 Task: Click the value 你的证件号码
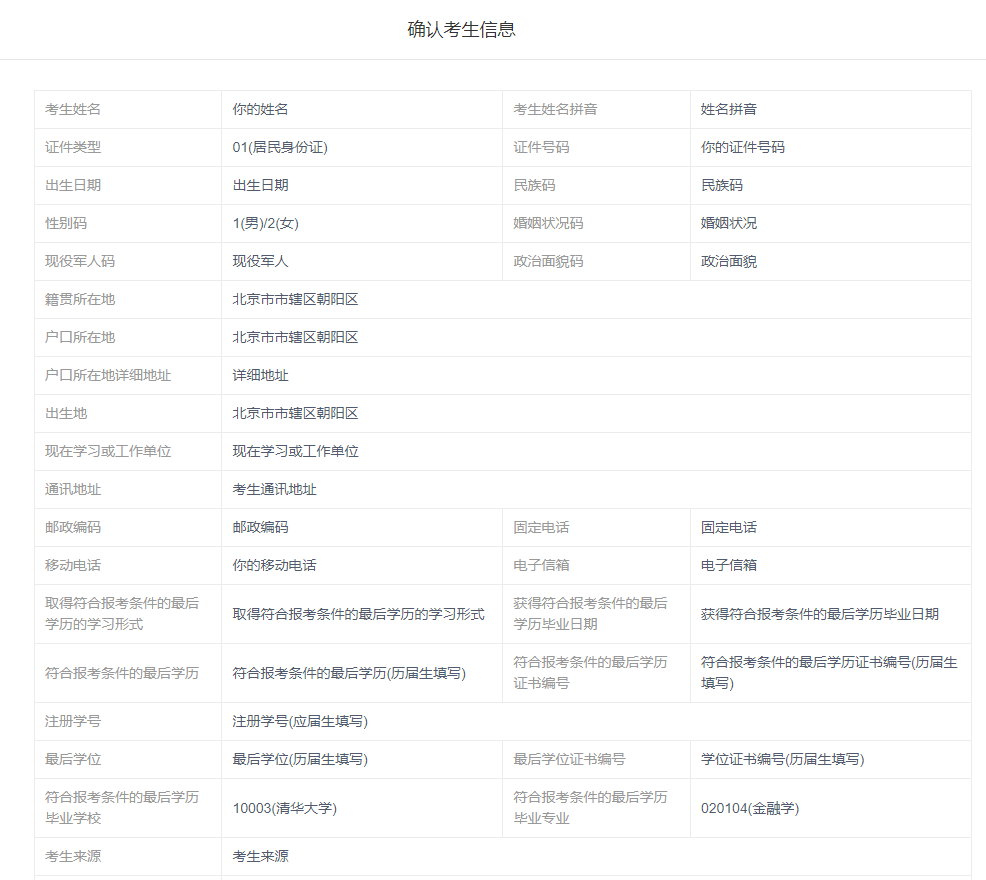pyautogui.click(x=743, y=147)
